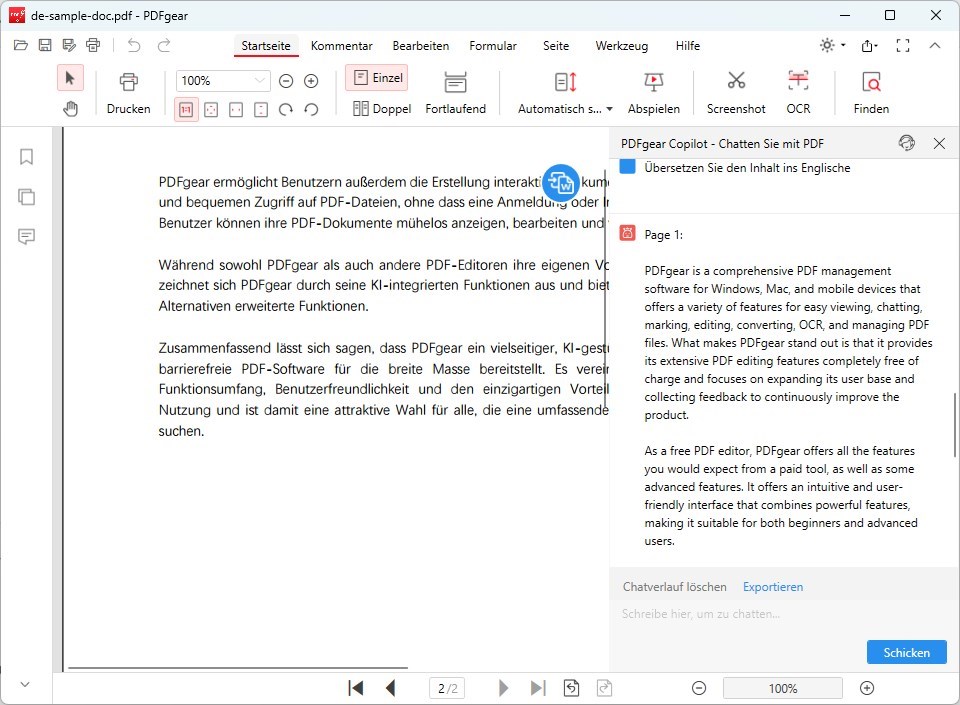Image resolution: width=960 pixels, height=705 pixels.
Task: Open the bookmarks sidebar panel
Action: tap(26, 157)
